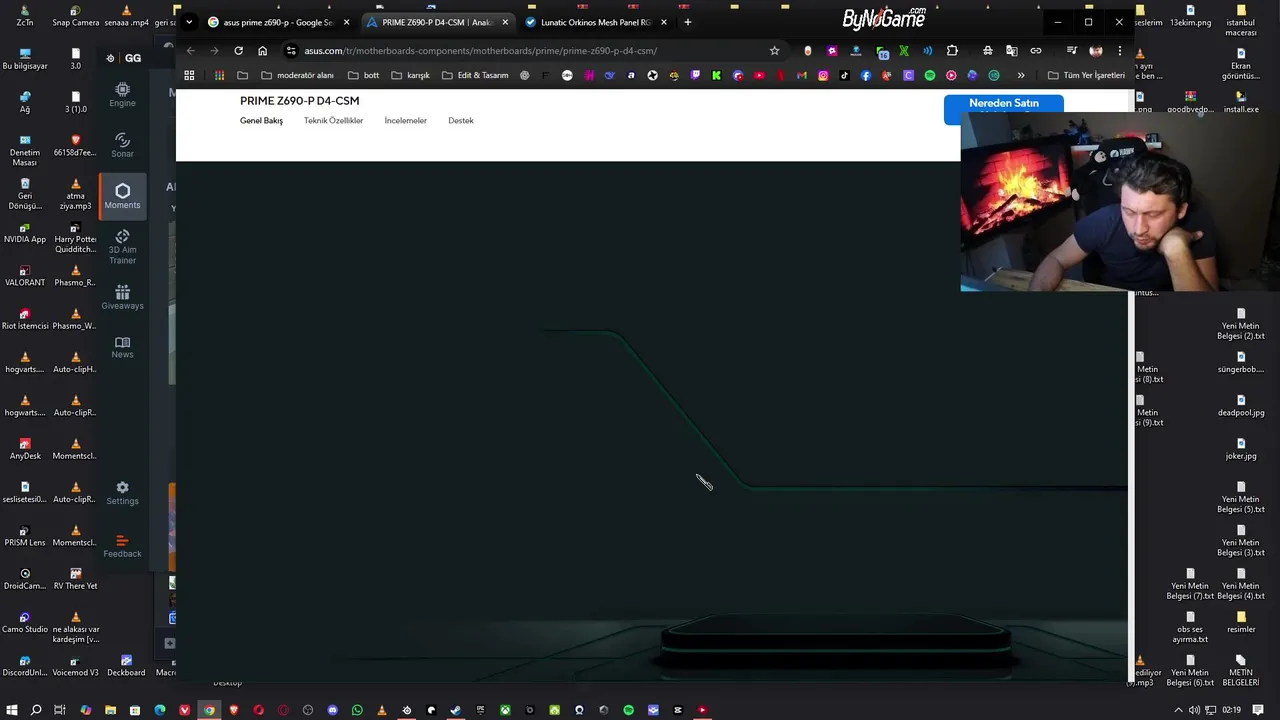Open the Windows Start menu
Screen dimensions: 1280x720
coord(12,710)
